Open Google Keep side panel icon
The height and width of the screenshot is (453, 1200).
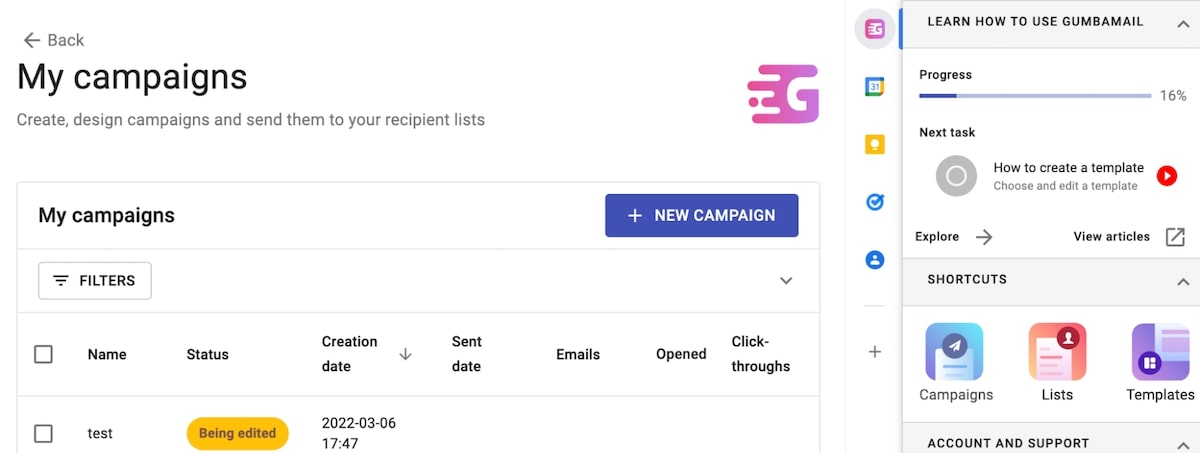(x=874, y=145)
